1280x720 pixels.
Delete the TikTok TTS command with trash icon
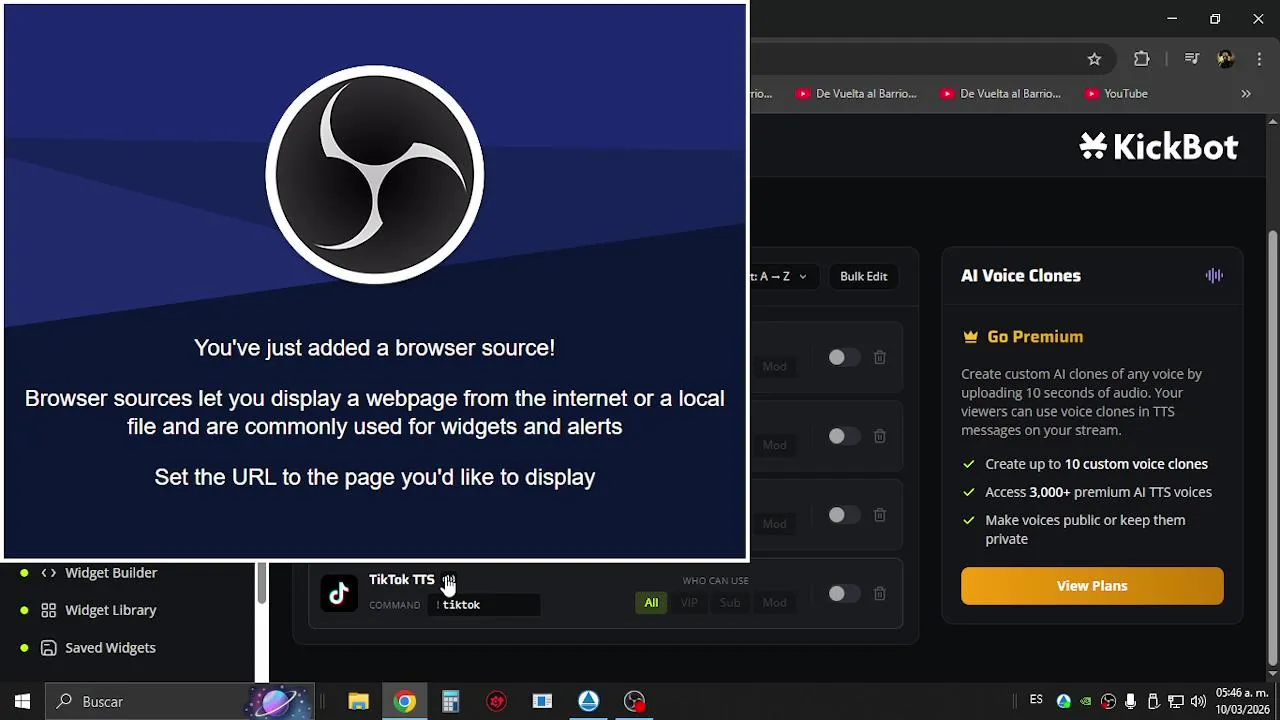[x=879, y=594]
